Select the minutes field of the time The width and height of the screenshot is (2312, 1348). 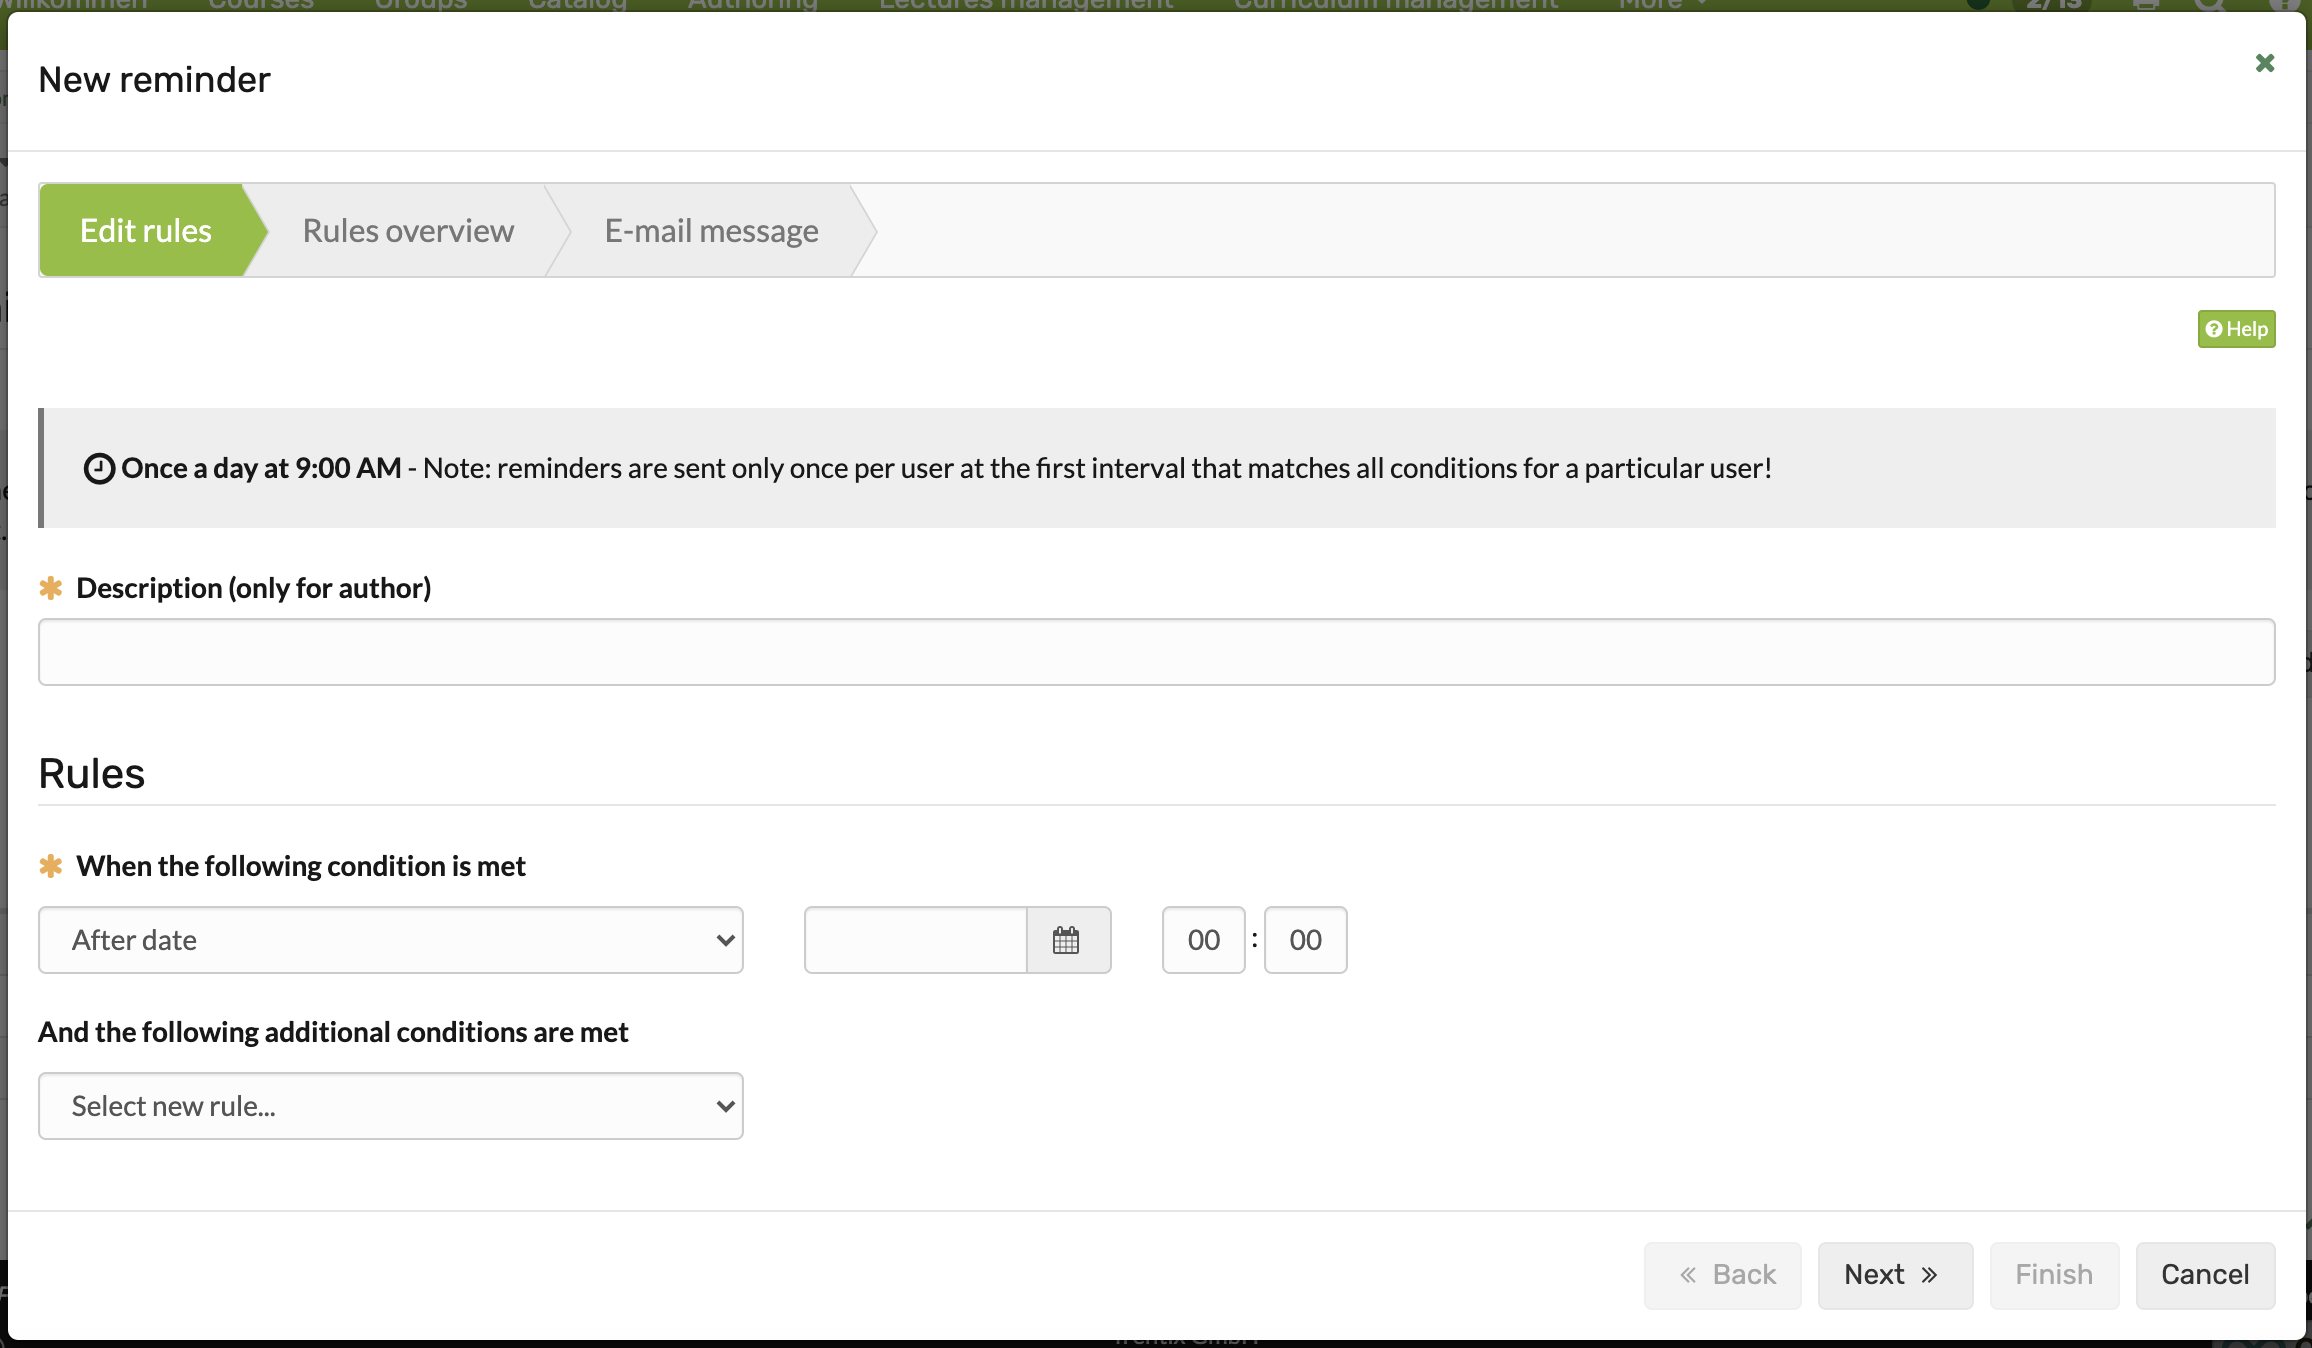click(x=1305, y=940)
